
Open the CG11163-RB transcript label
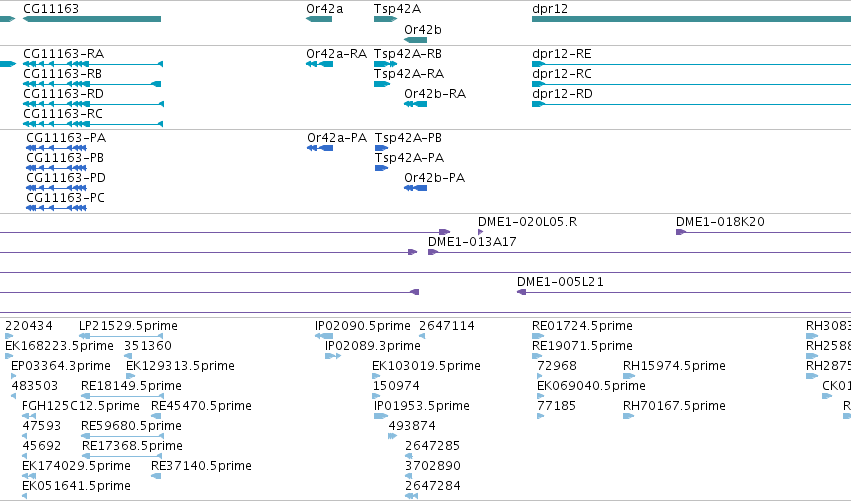pos(62,74)
